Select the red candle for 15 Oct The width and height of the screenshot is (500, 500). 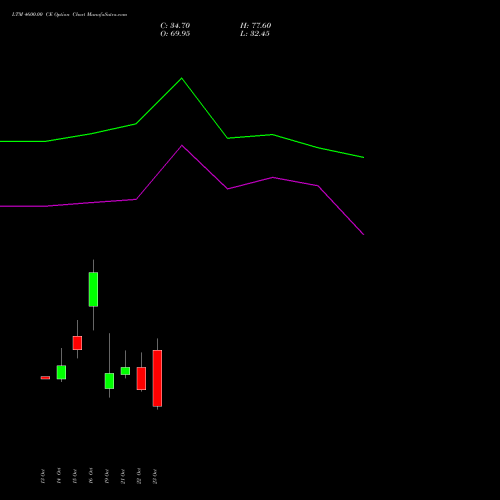tap(77, 343)
